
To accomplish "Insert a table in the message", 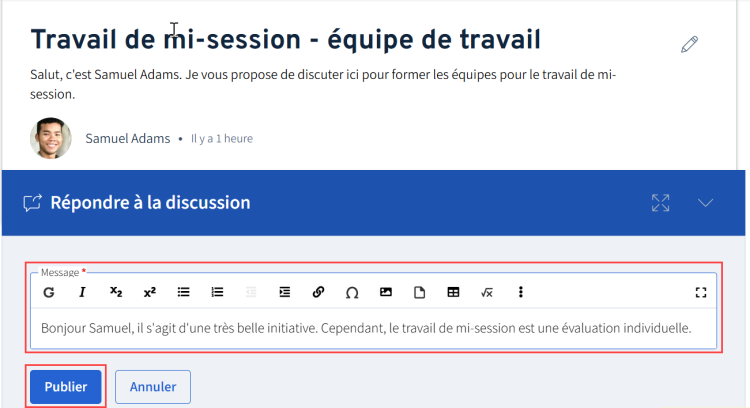I will [x=453, y=292].
